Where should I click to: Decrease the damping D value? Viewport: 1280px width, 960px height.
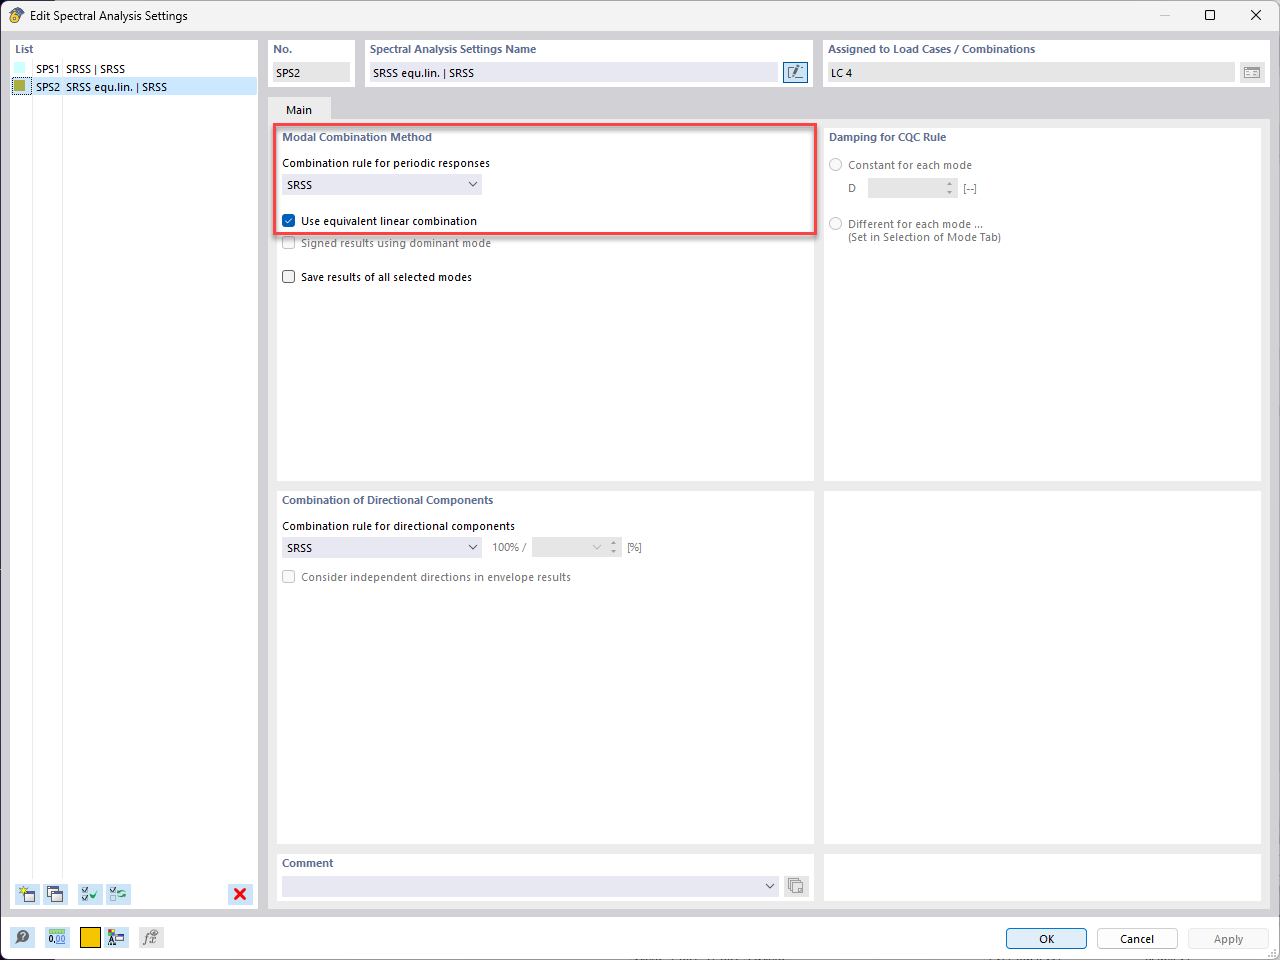click(x=950, y=193)
